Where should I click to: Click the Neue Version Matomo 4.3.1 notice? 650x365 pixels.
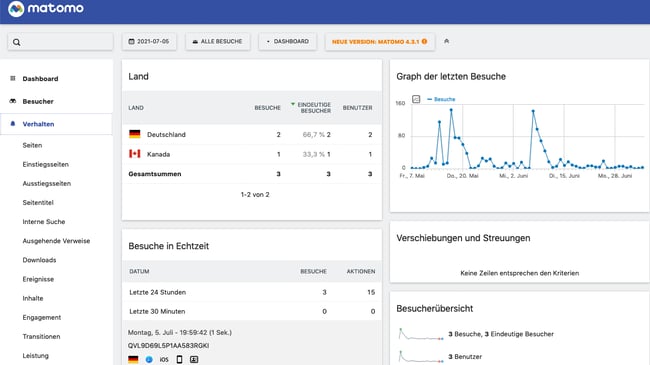point(380,41)
